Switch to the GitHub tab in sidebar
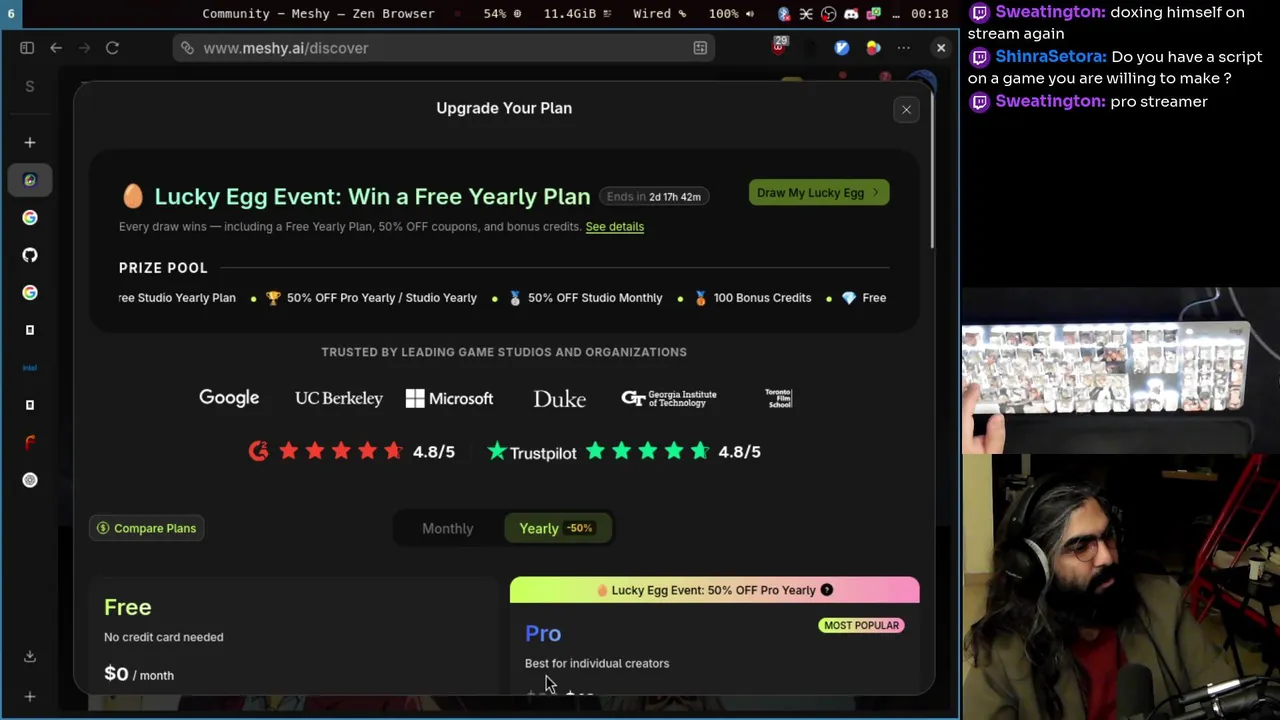1280x720 pixels. 30,255
